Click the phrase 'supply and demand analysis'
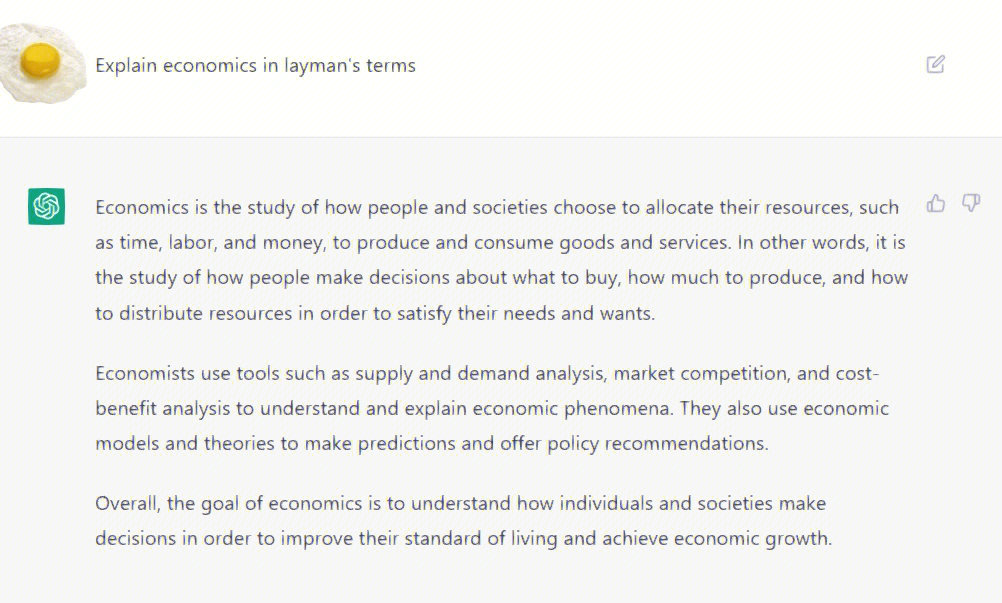Screen dimensions: 1002x603 pyautogui.click(x=481, y=374)
